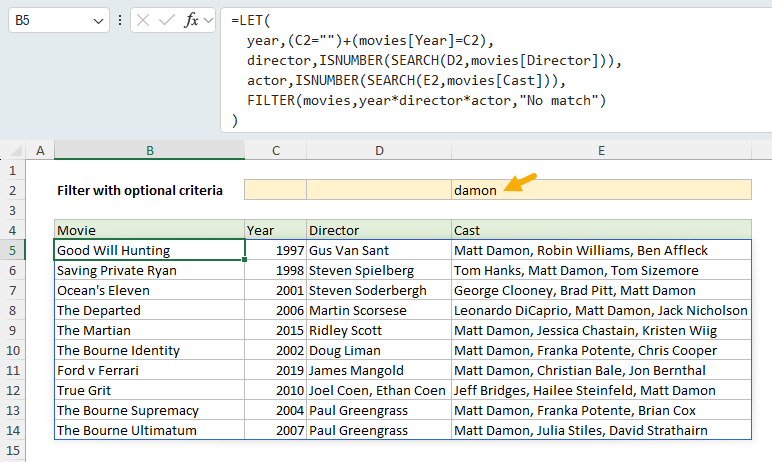Select row 1 header

[12, 171]
